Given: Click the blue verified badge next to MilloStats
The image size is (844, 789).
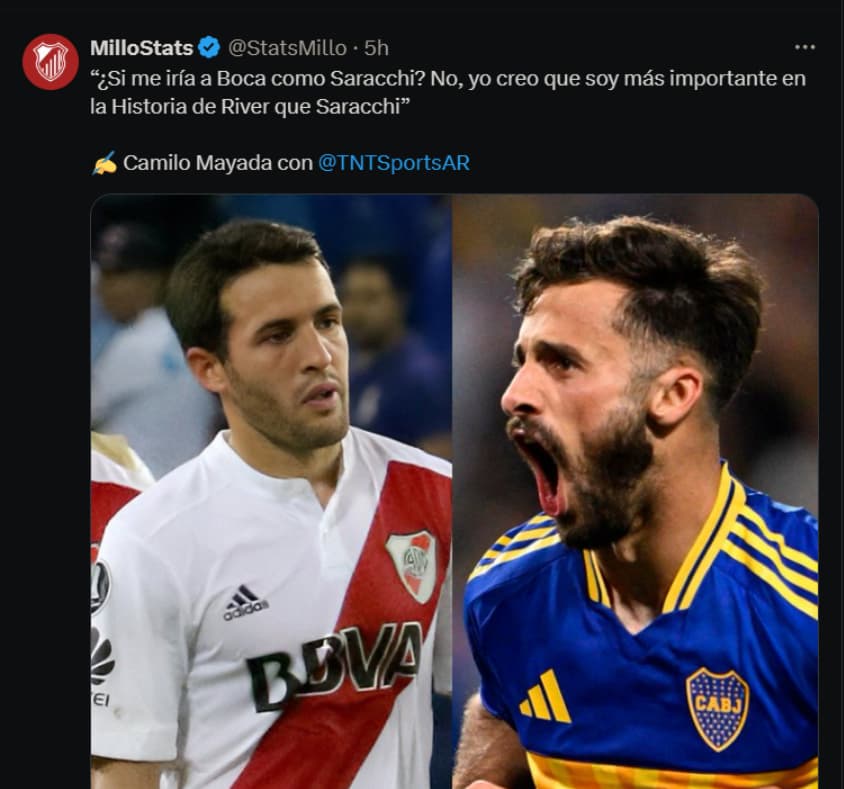Looking at the screenshot, I should 209,48.
